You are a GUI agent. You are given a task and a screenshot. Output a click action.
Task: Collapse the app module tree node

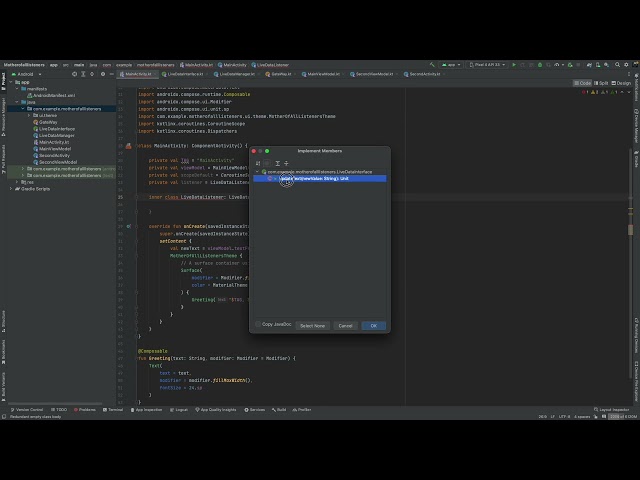(x=11, y=82)
